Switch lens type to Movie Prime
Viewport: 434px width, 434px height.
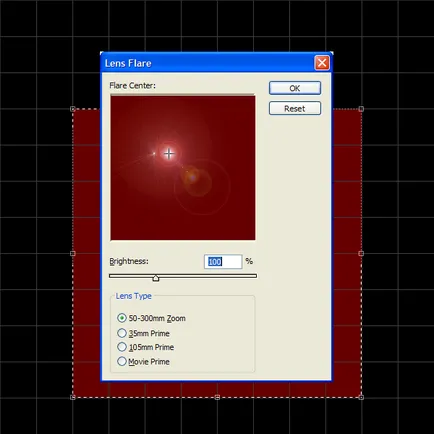(x=122, y=361)
